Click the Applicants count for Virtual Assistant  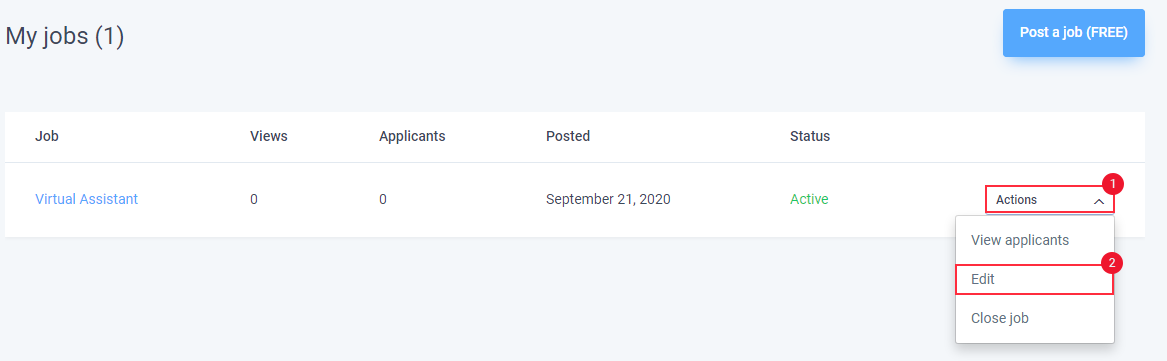[383, 199]
